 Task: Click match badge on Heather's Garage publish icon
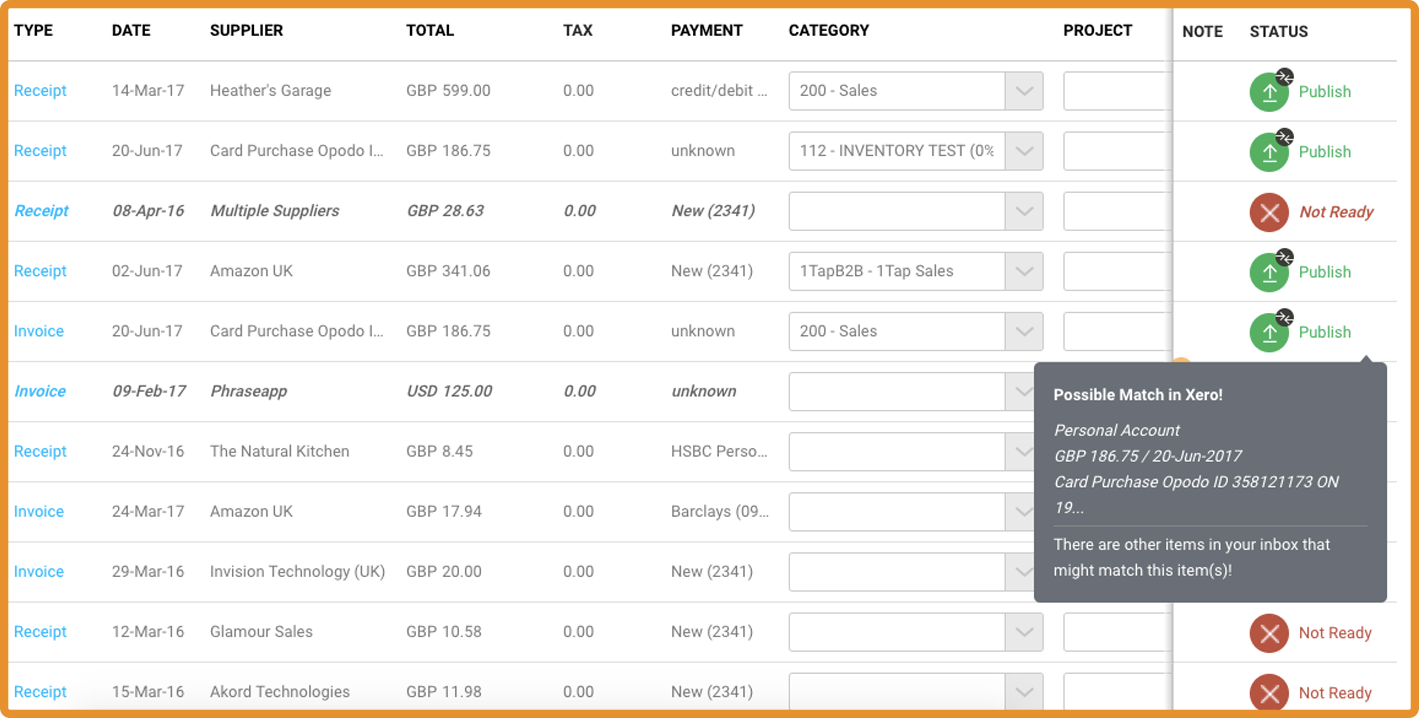(x=1285, y=77)
